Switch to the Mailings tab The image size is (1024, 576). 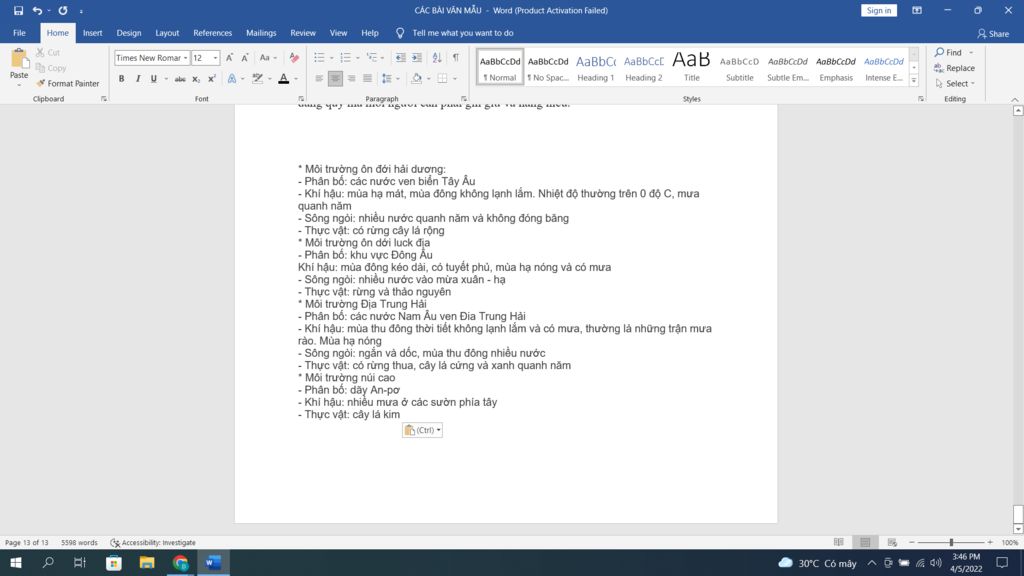261,33
